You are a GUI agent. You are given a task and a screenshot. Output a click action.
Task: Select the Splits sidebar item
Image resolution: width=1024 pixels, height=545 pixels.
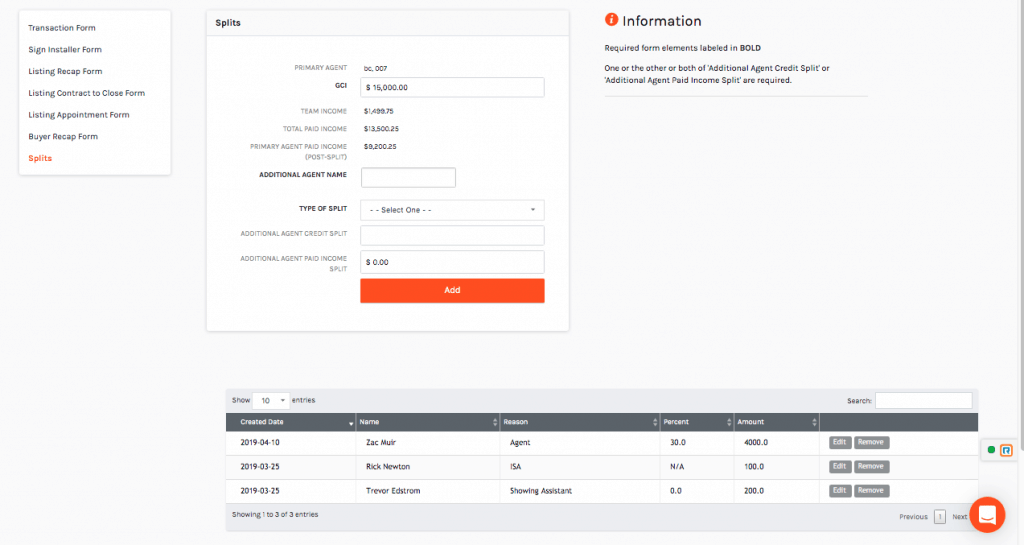click(x=40, y=158)
